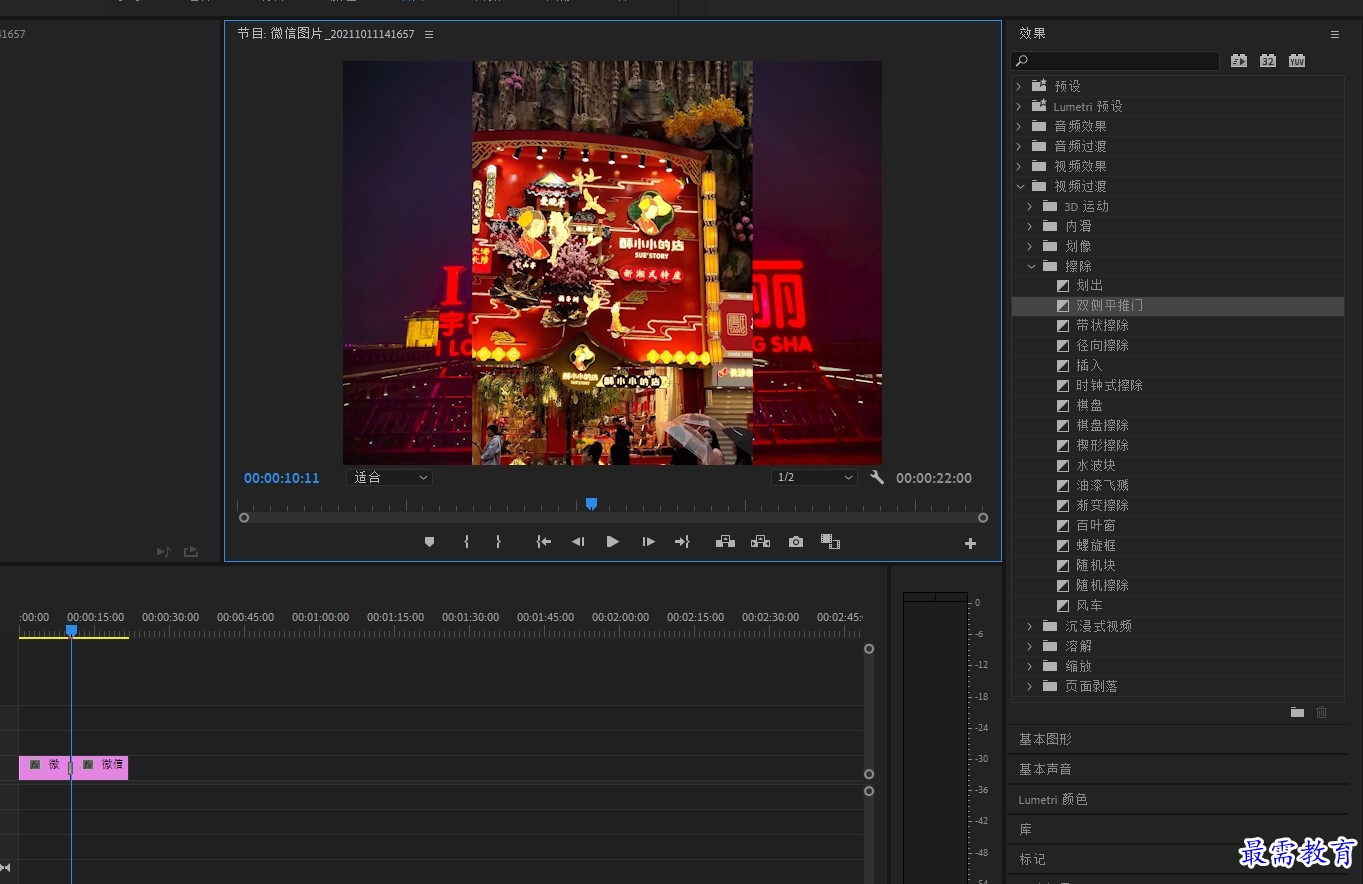Open the 基本图形 panel tab
The height and width of the screenshot is (884, 1363).
click(1045, 739)
